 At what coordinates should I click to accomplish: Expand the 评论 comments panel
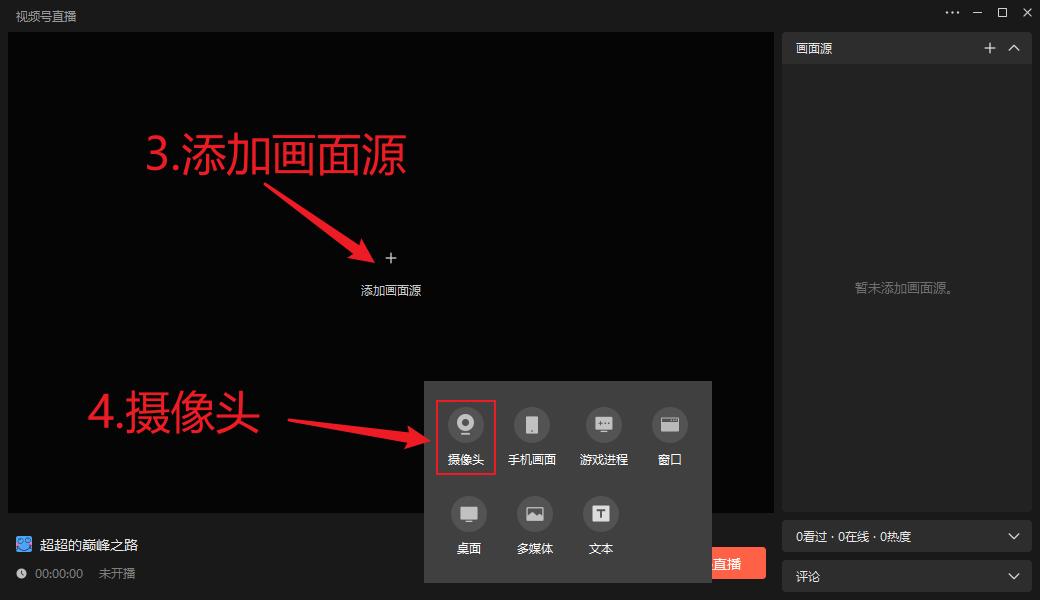pos(1014,576)
